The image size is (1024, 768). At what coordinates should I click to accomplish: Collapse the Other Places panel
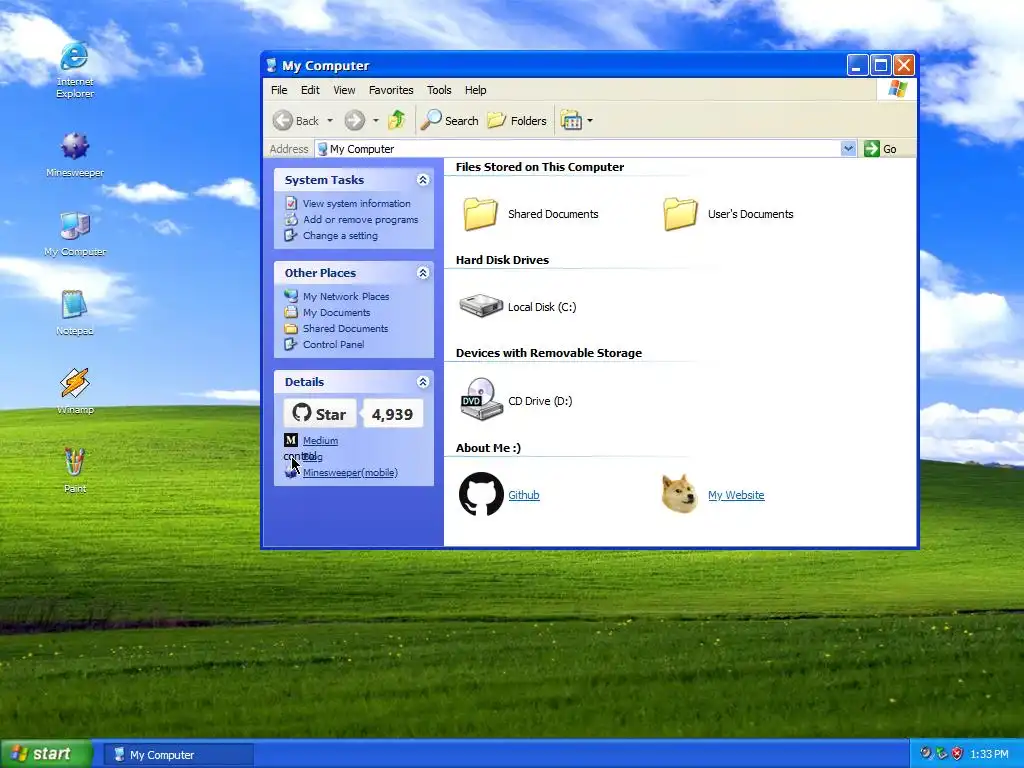423,272
